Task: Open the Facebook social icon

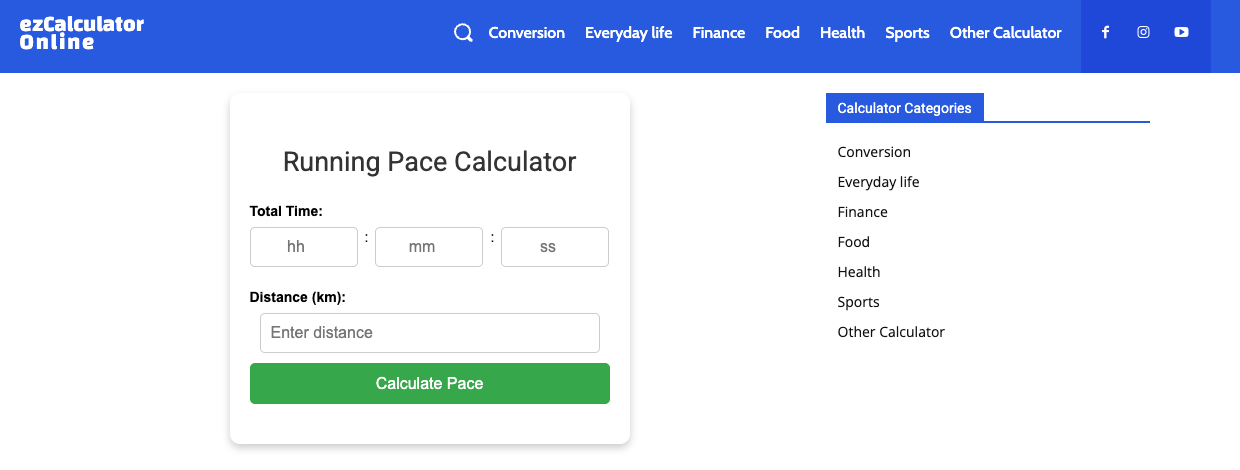Action: point(1105,32)
